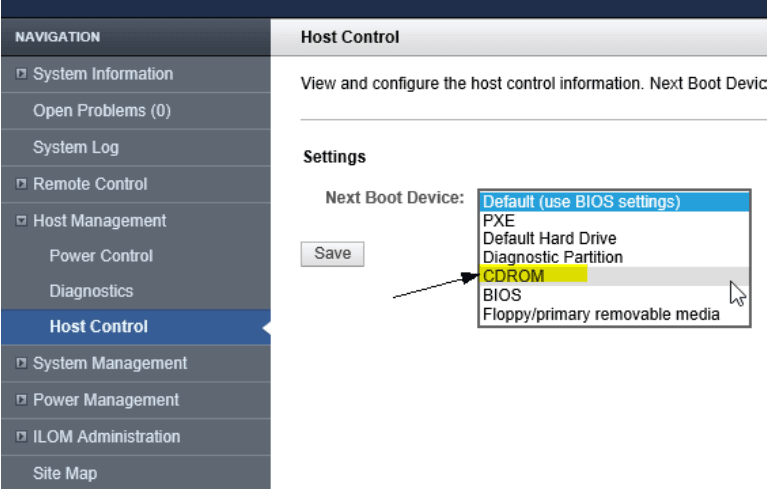Select PXE from boot device list
The width and height of the screenshot is (767, 489).
tap(498, 220)
